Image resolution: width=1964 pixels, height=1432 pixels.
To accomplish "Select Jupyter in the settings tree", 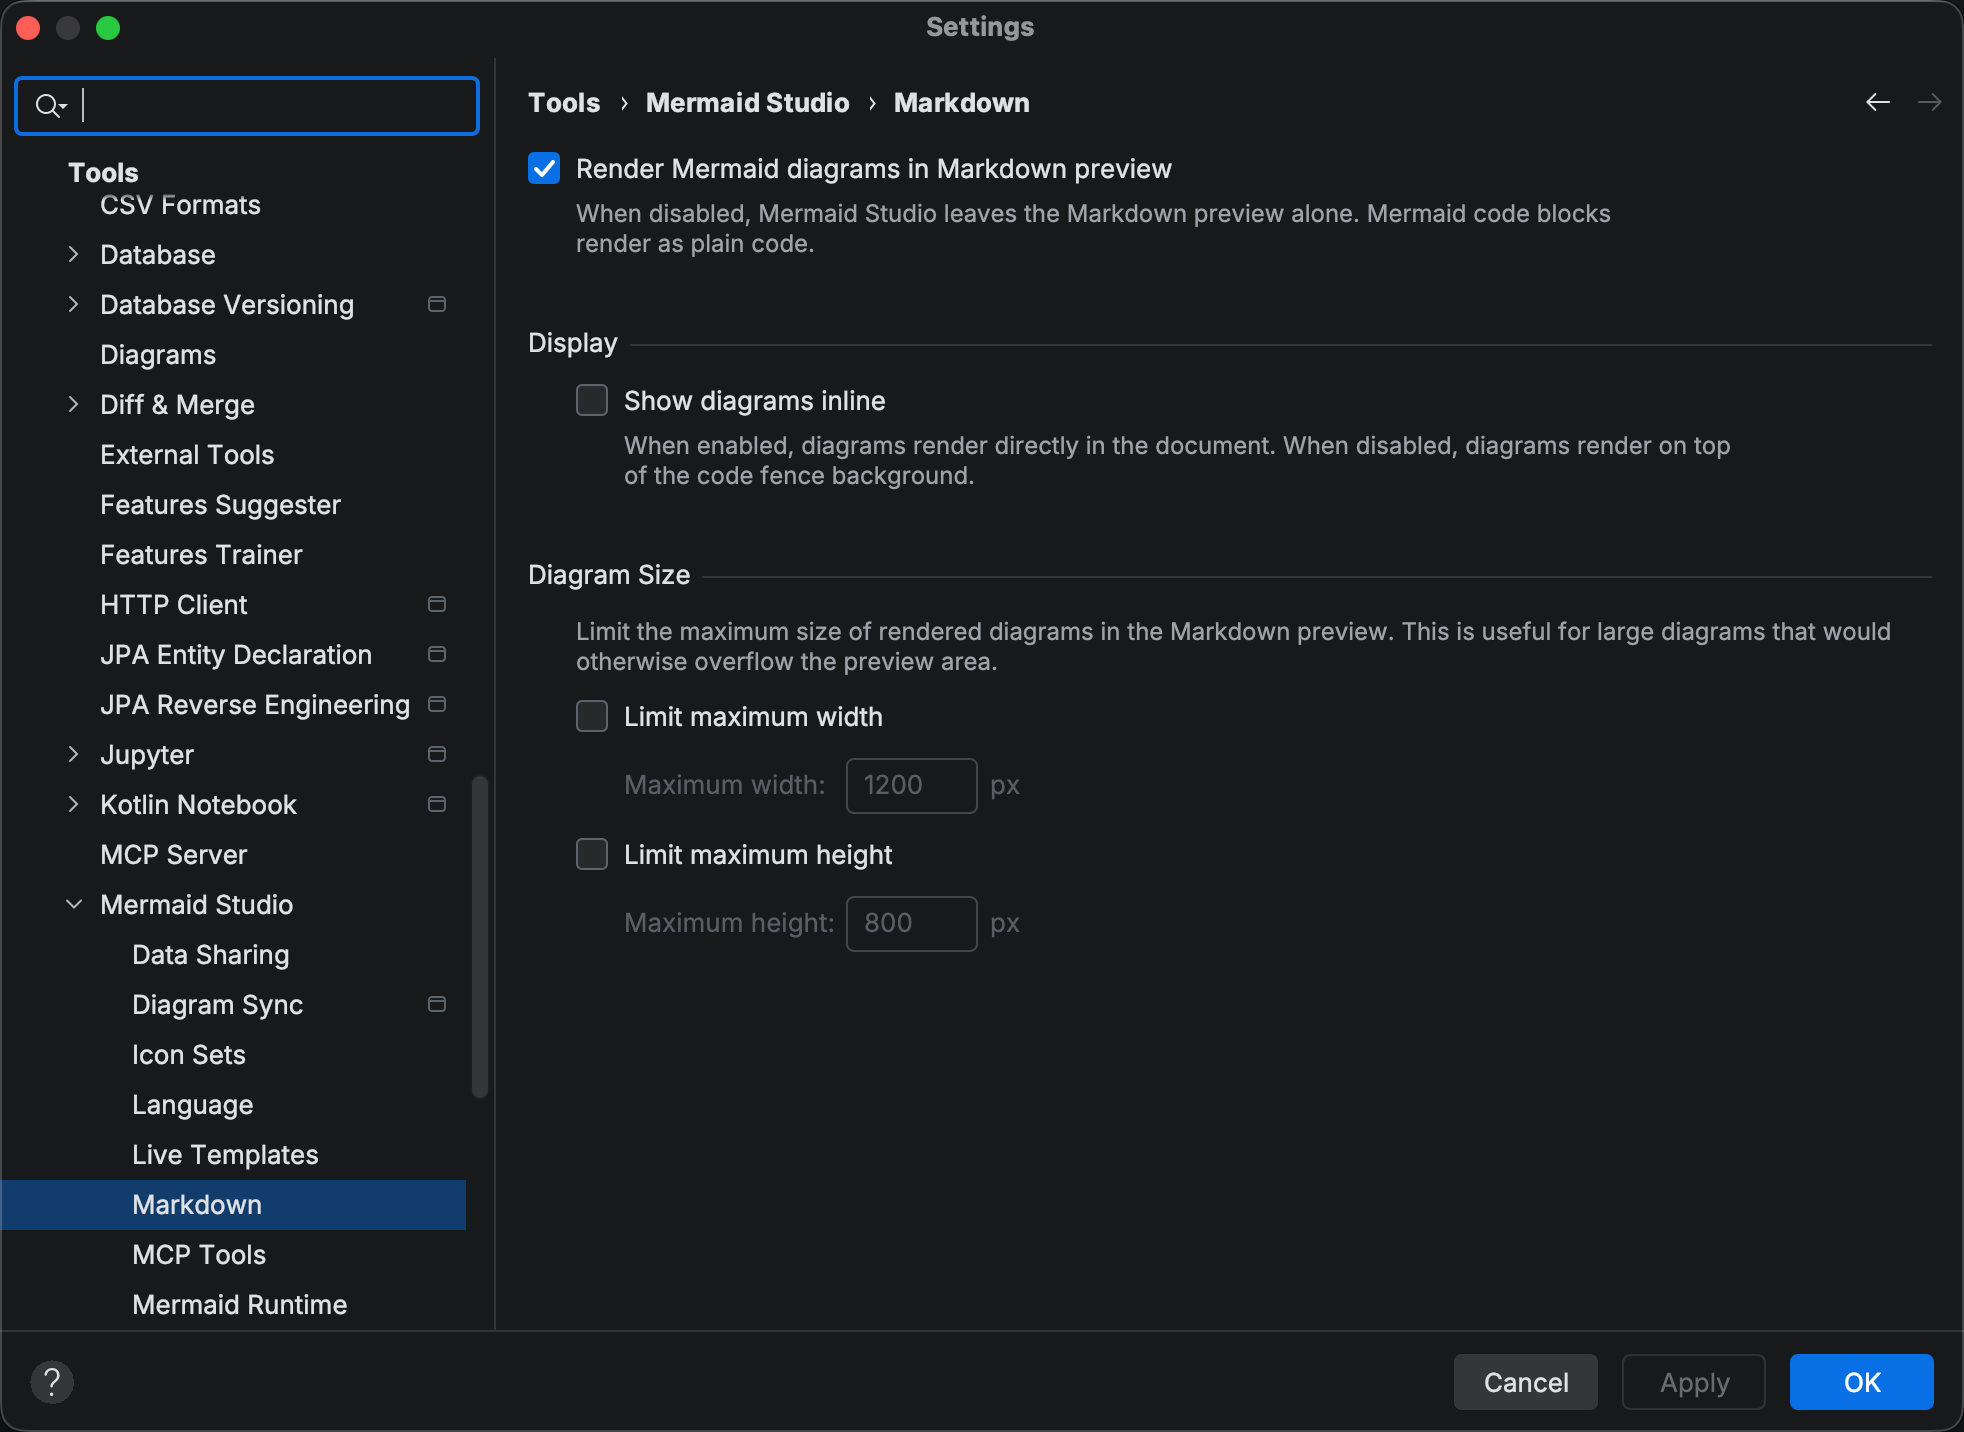I will pyautogui.click(x=147, y=755).
